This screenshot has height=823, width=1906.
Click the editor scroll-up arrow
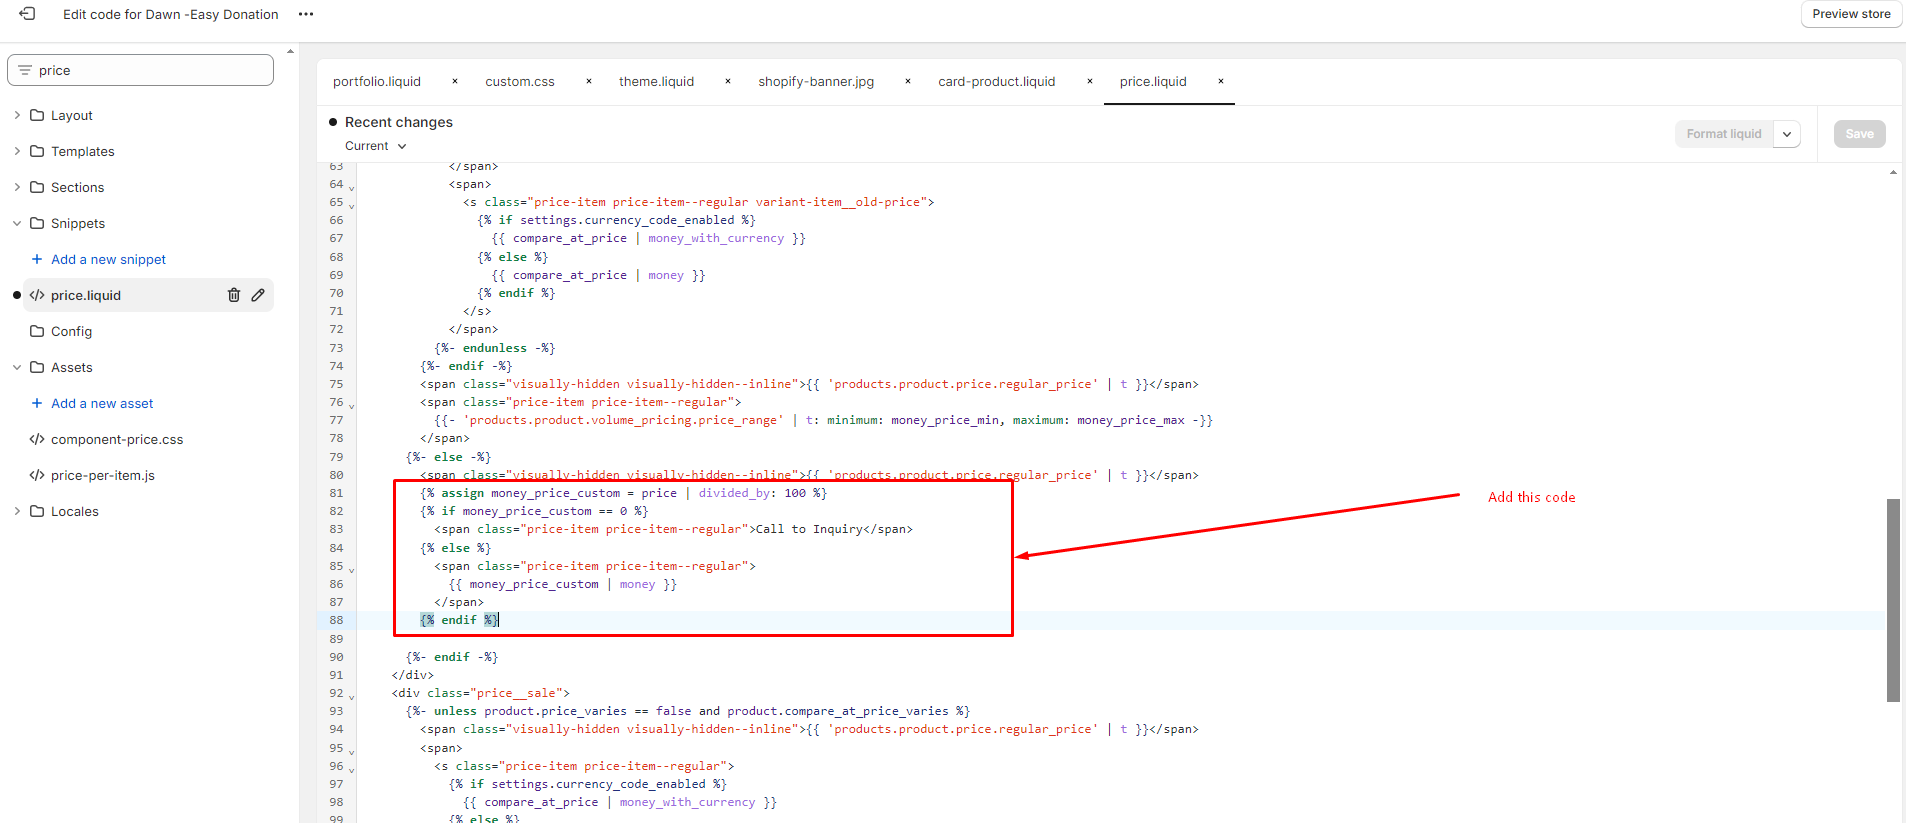[x=1893, y=172]
